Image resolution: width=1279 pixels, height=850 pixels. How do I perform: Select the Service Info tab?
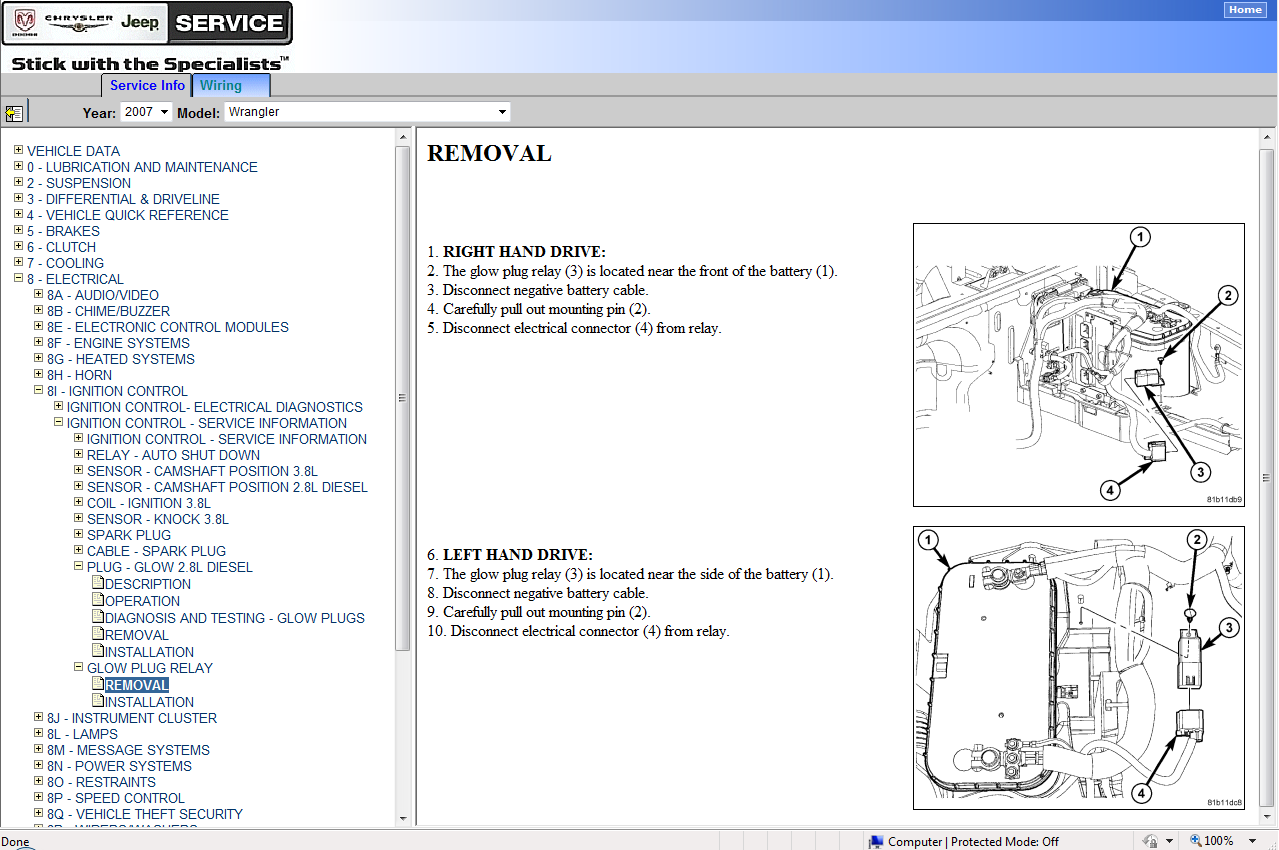147,86
